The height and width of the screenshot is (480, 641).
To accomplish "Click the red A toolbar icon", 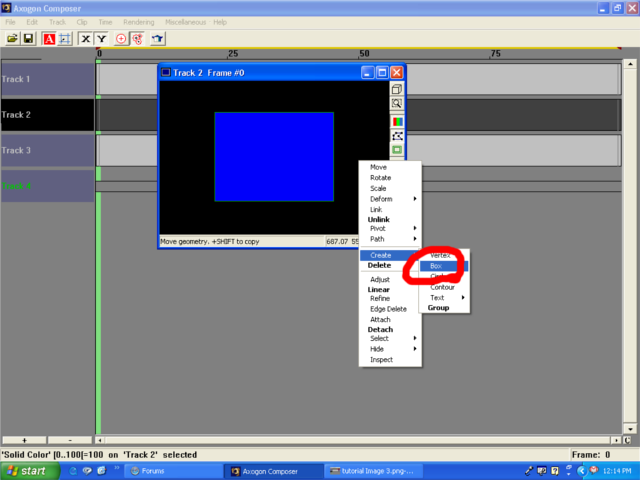I will pyautogui.click(x=49, y=39).
